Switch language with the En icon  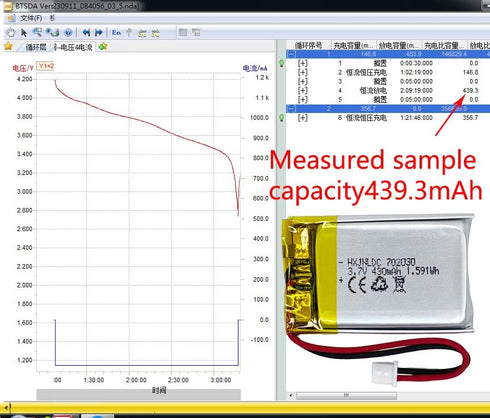click(x=116, y=33)
